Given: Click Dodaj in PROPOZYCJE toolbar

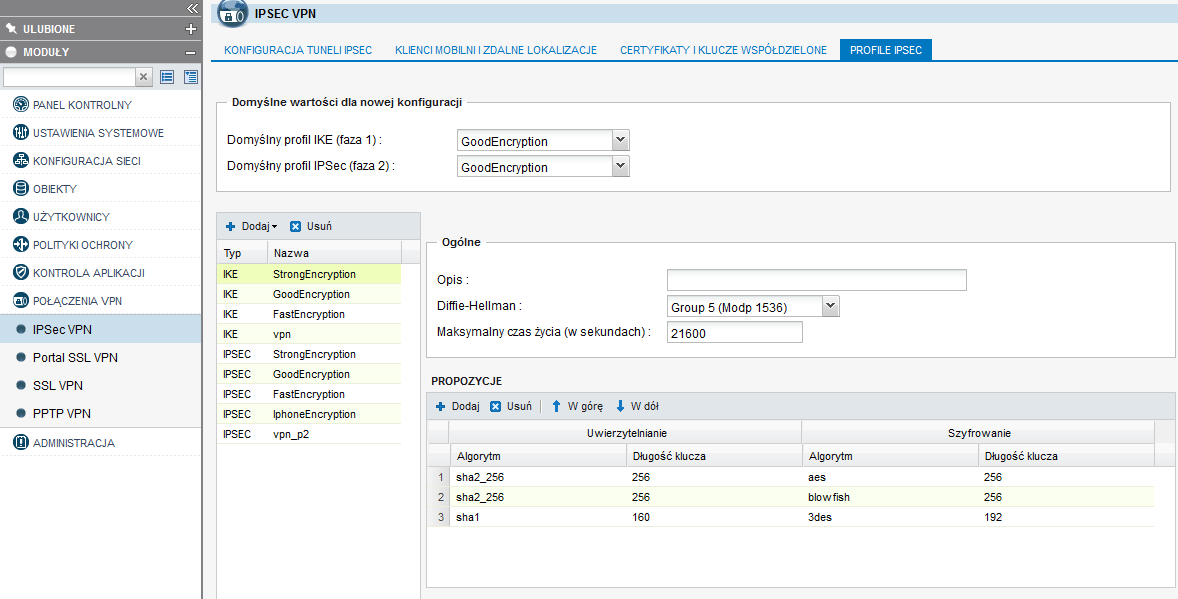Looking at the screenshot, I should coord(458,406).
